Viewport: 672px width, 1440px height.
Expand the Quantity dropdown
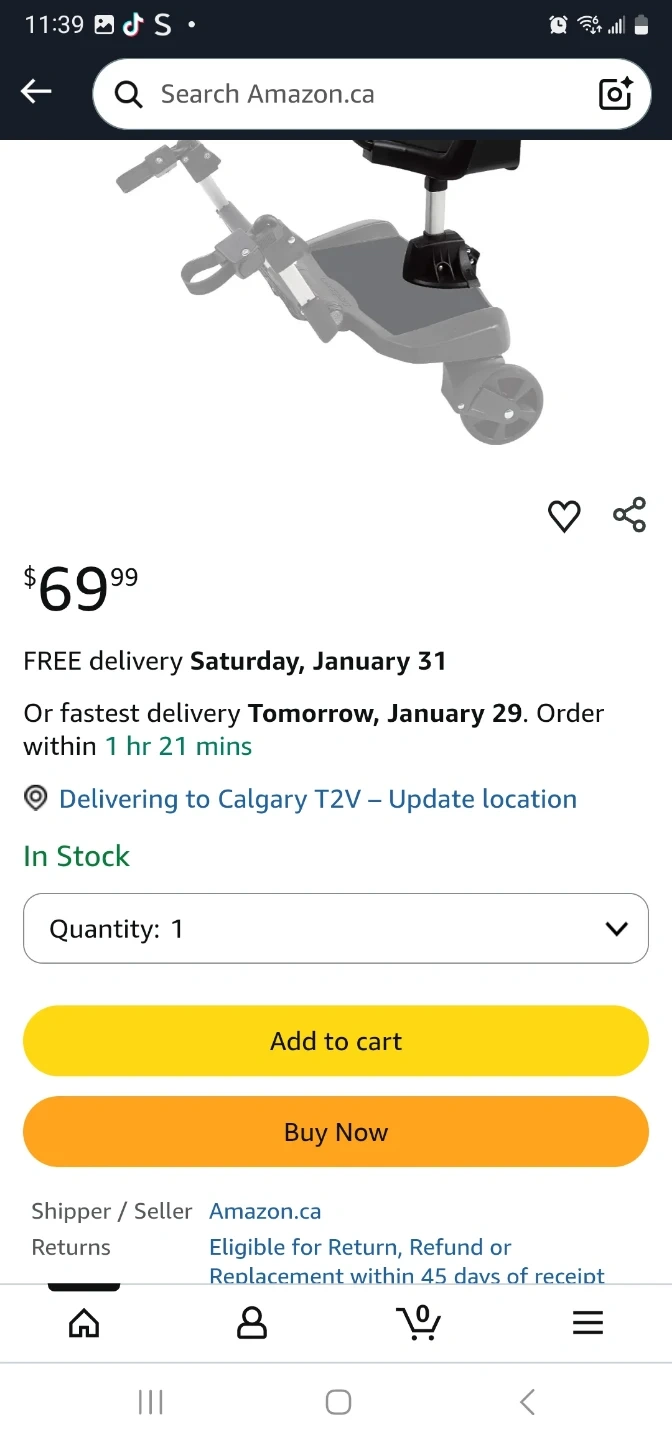[336, 928]
